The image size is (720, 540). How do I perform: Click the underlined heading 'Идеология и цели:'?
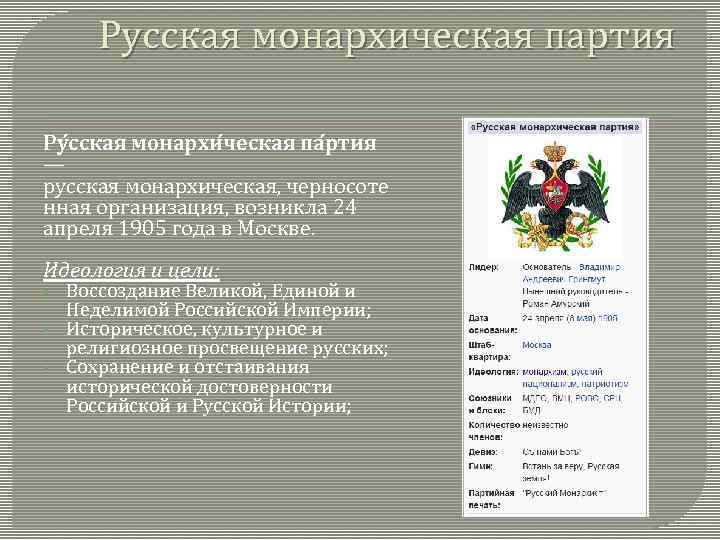tap(131, 270)
